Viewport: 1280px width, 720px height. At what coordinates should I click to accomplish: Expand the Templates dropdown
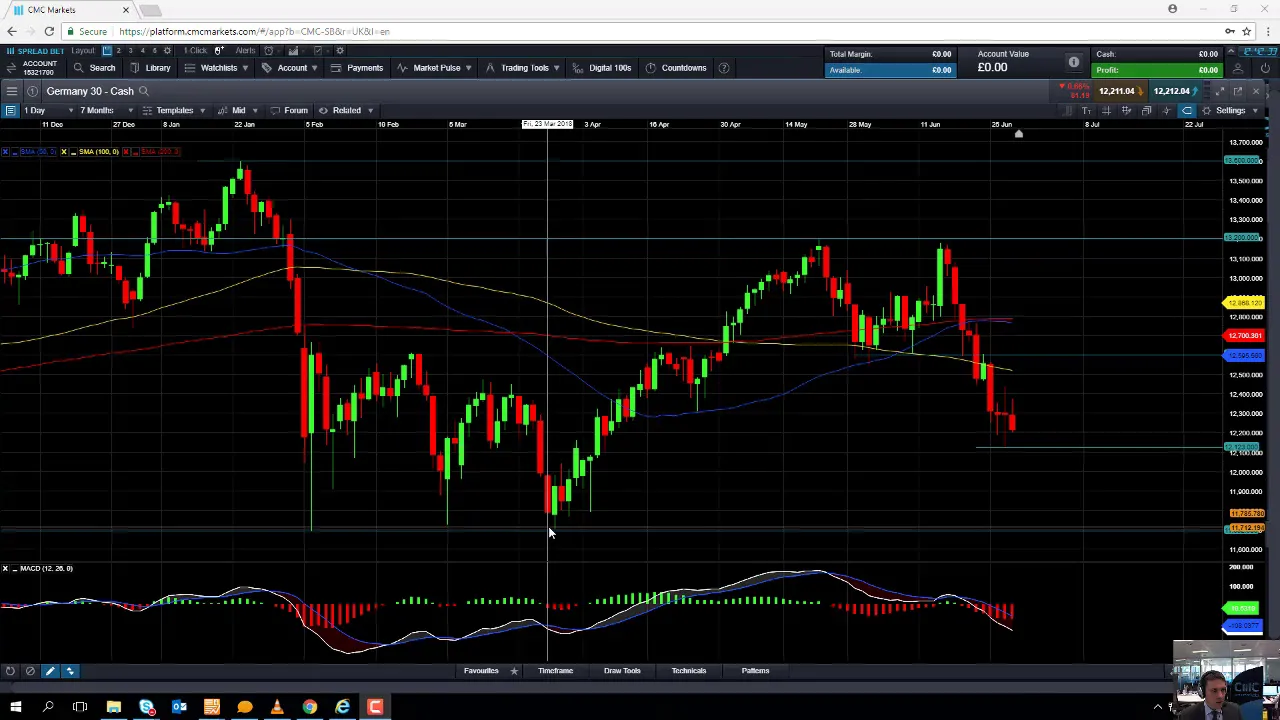tap(173, 110)
